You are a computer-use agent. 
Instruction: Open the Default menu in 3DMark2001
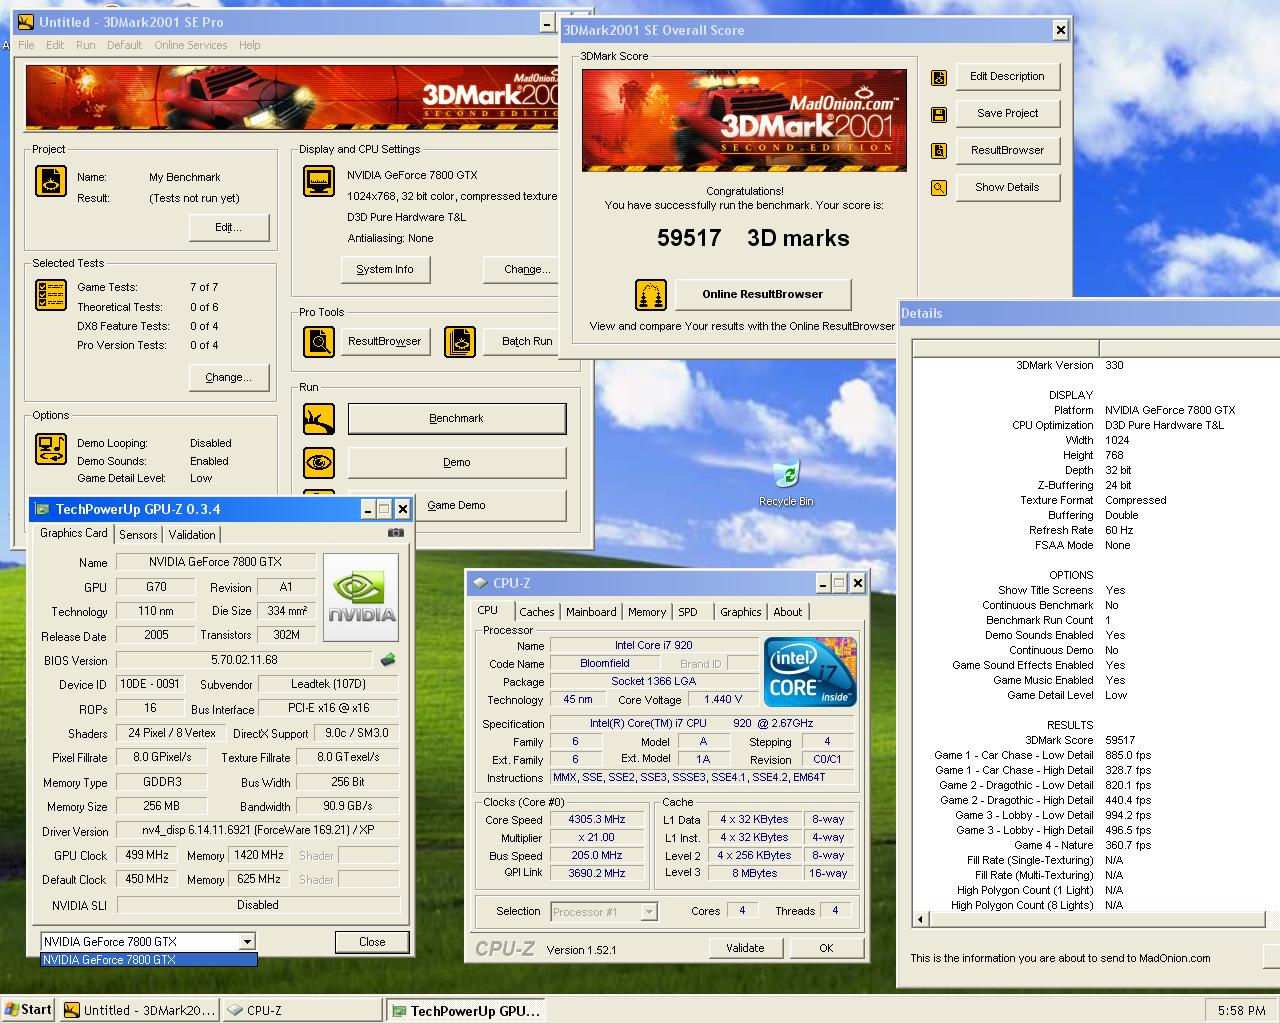click(x=124, y=45)
